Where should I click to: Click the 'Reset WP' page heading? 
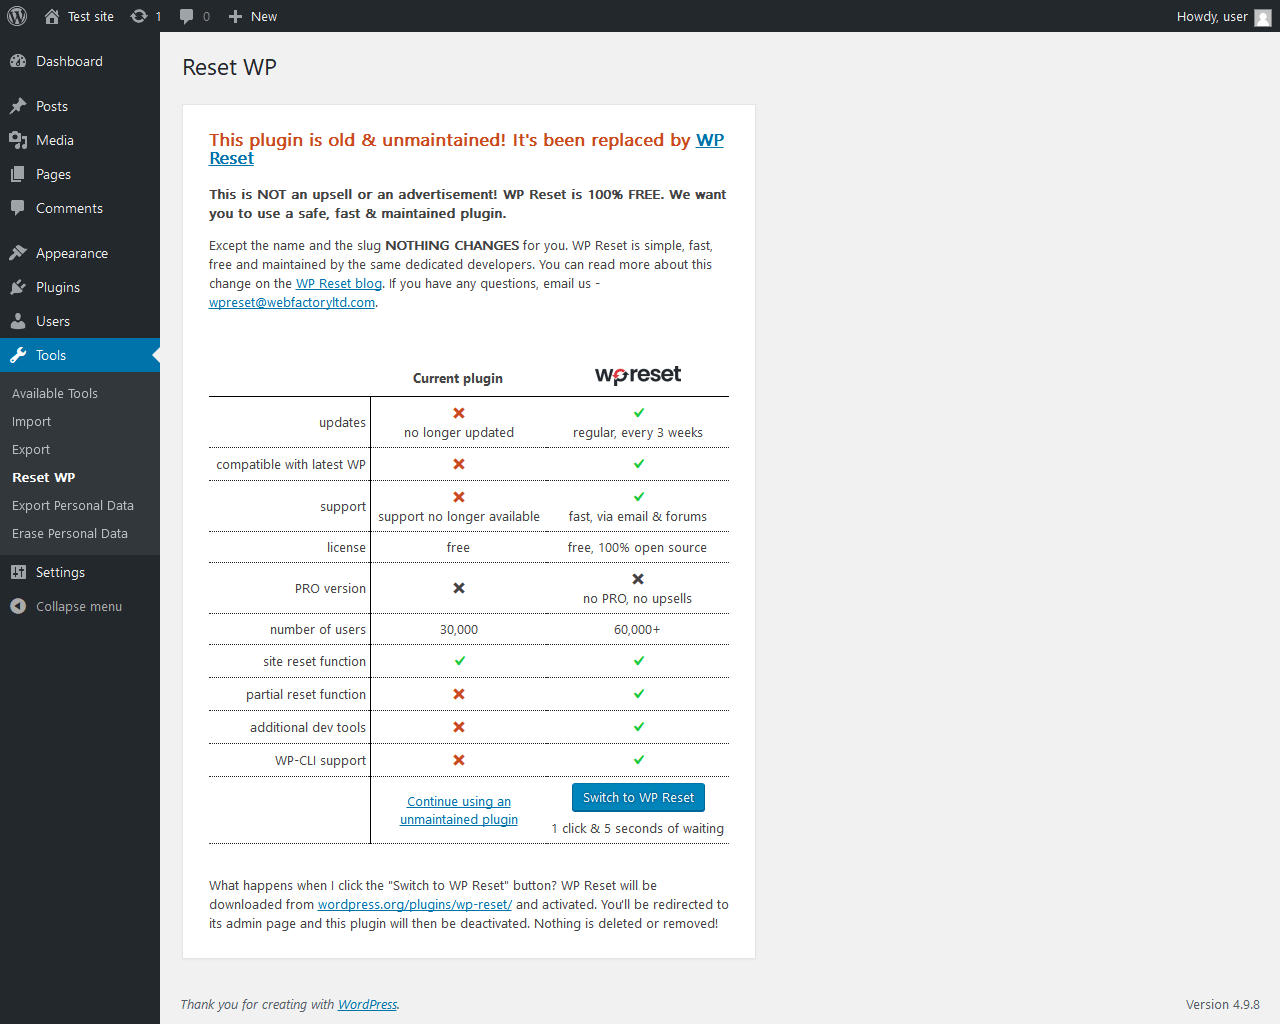[x=229, y=67]
